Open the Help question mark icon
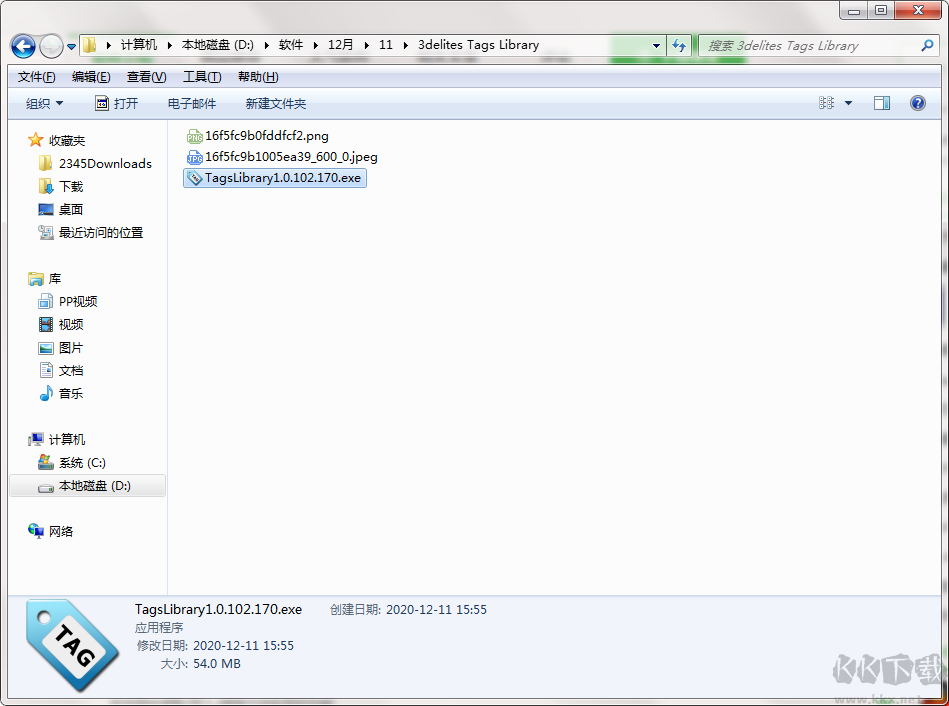 (917, 103)
